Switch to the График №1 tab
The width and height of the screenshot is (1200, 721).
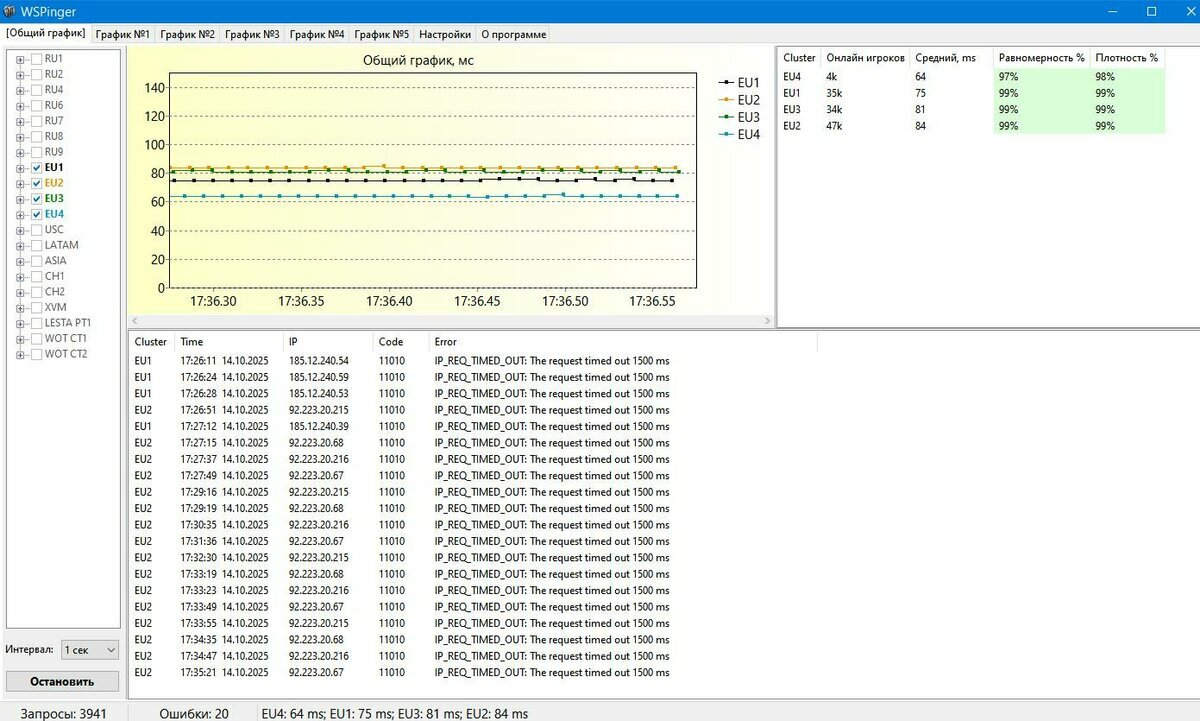pos(122,34)
